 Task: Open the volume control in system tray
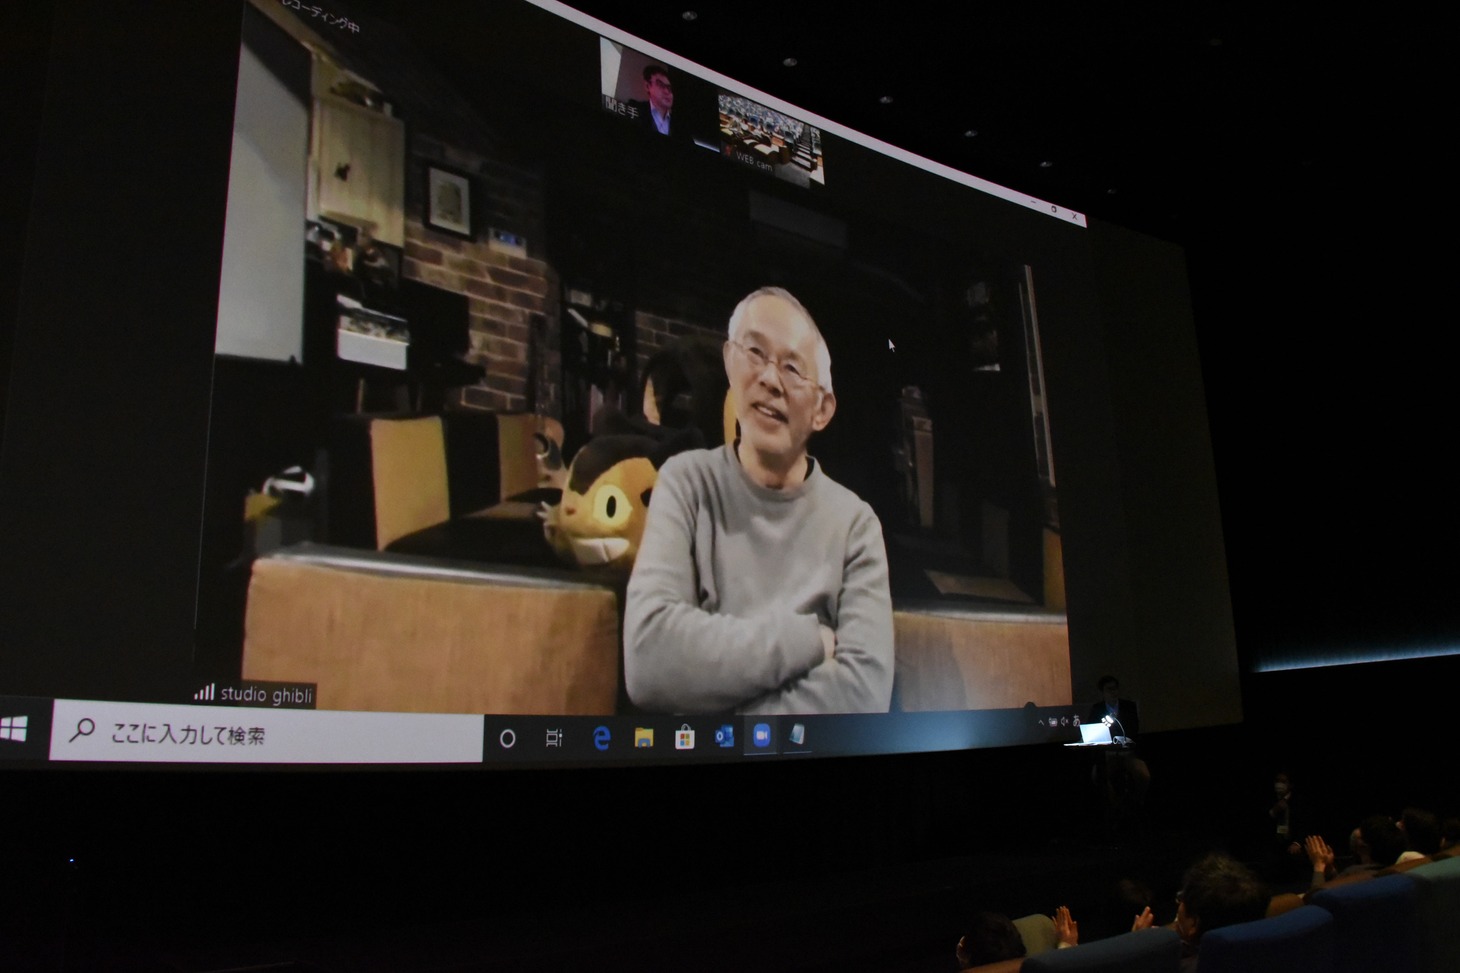point(1064,720)
